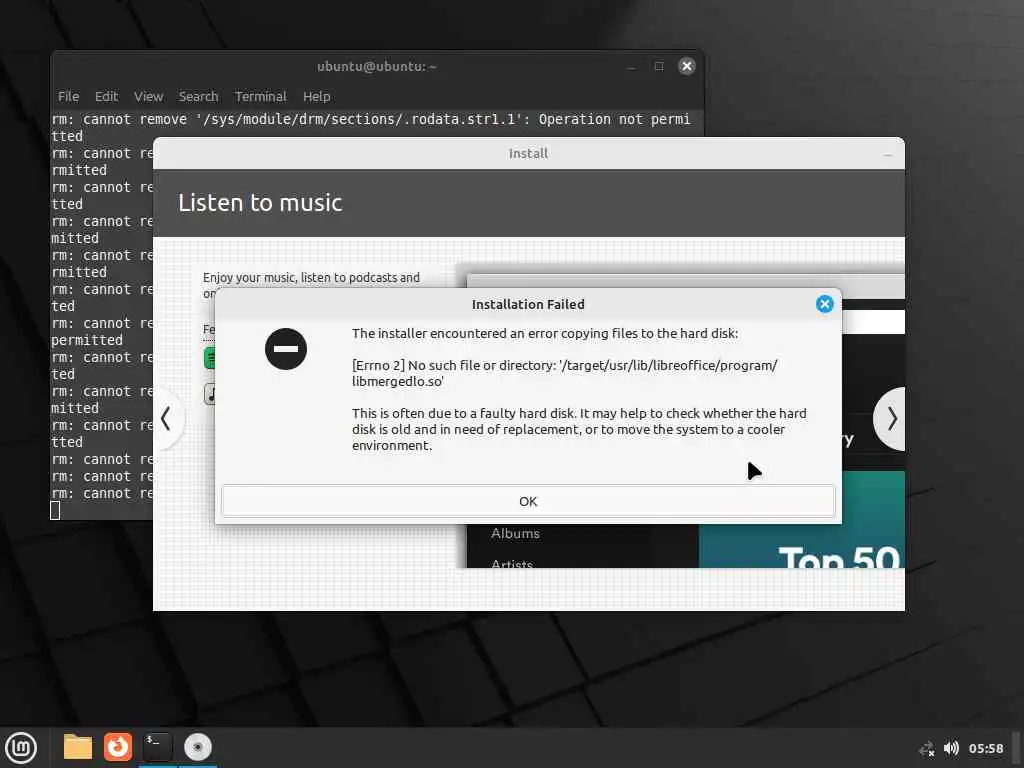The height and width of the screenshot is (768, 1024).
Task: Click the music note app icon on the slide
Action: coord(210,394)
